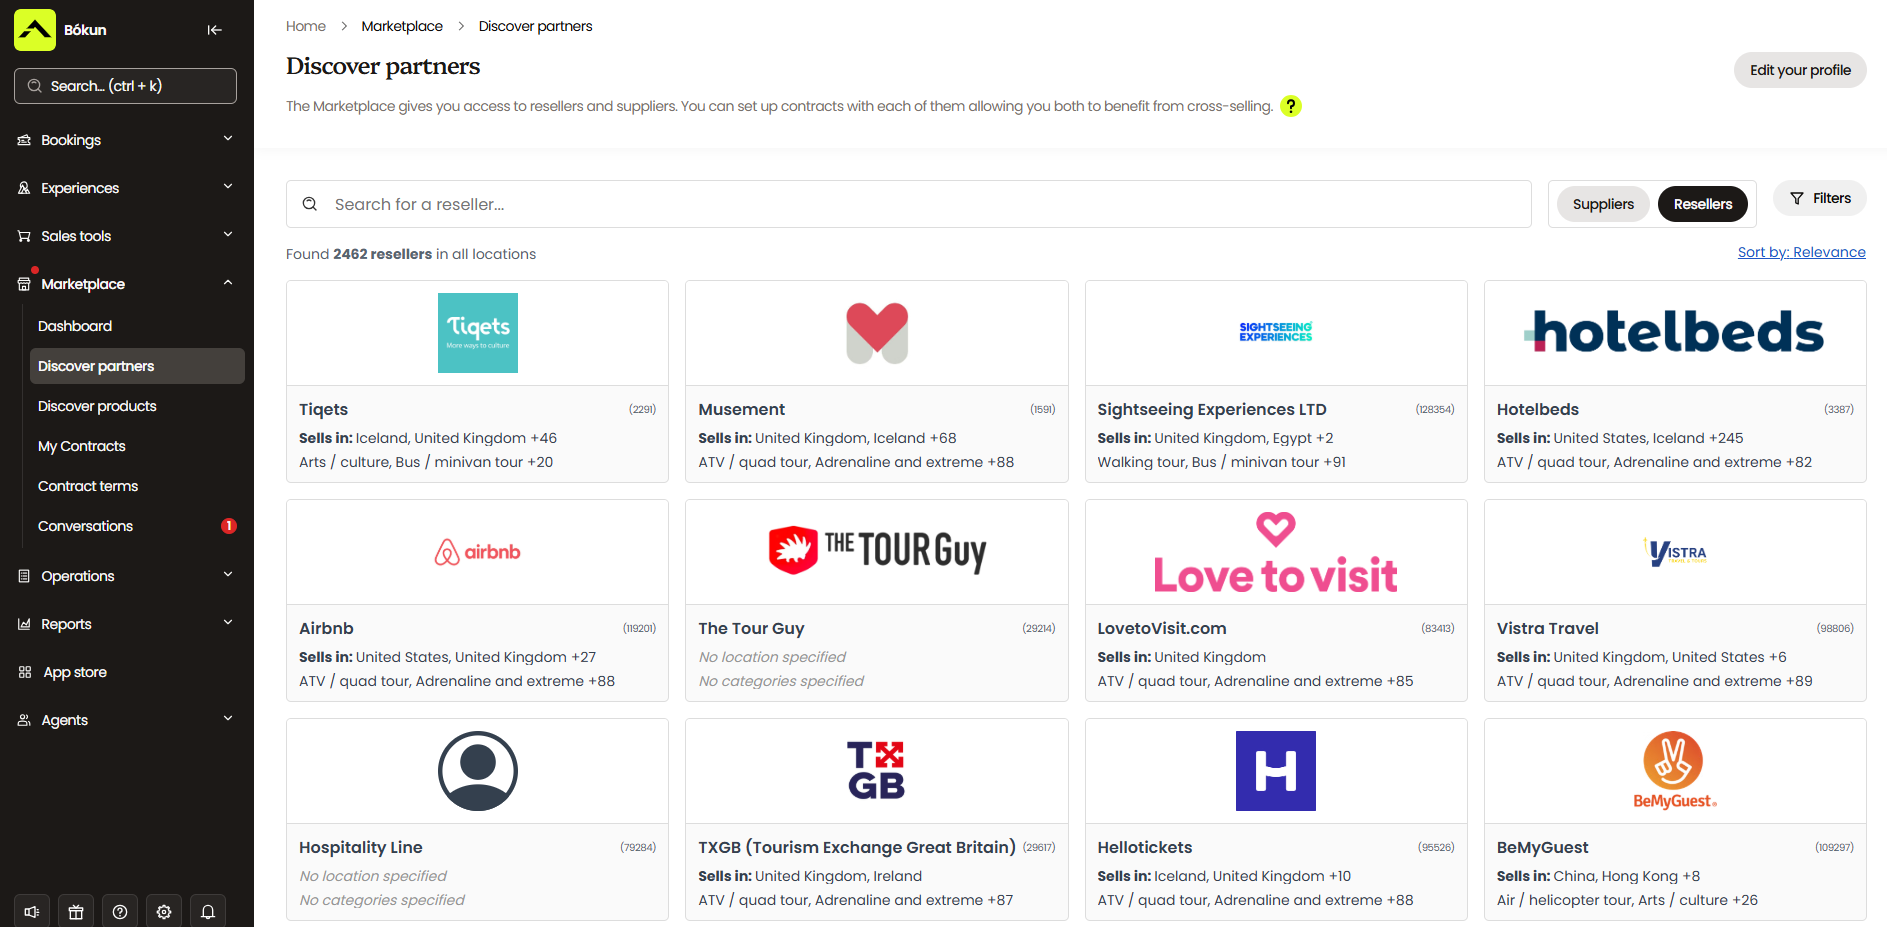Switch to the Suppliers toggle
This screenshot has height=927, width=1887.
[x=1602, y=204]
